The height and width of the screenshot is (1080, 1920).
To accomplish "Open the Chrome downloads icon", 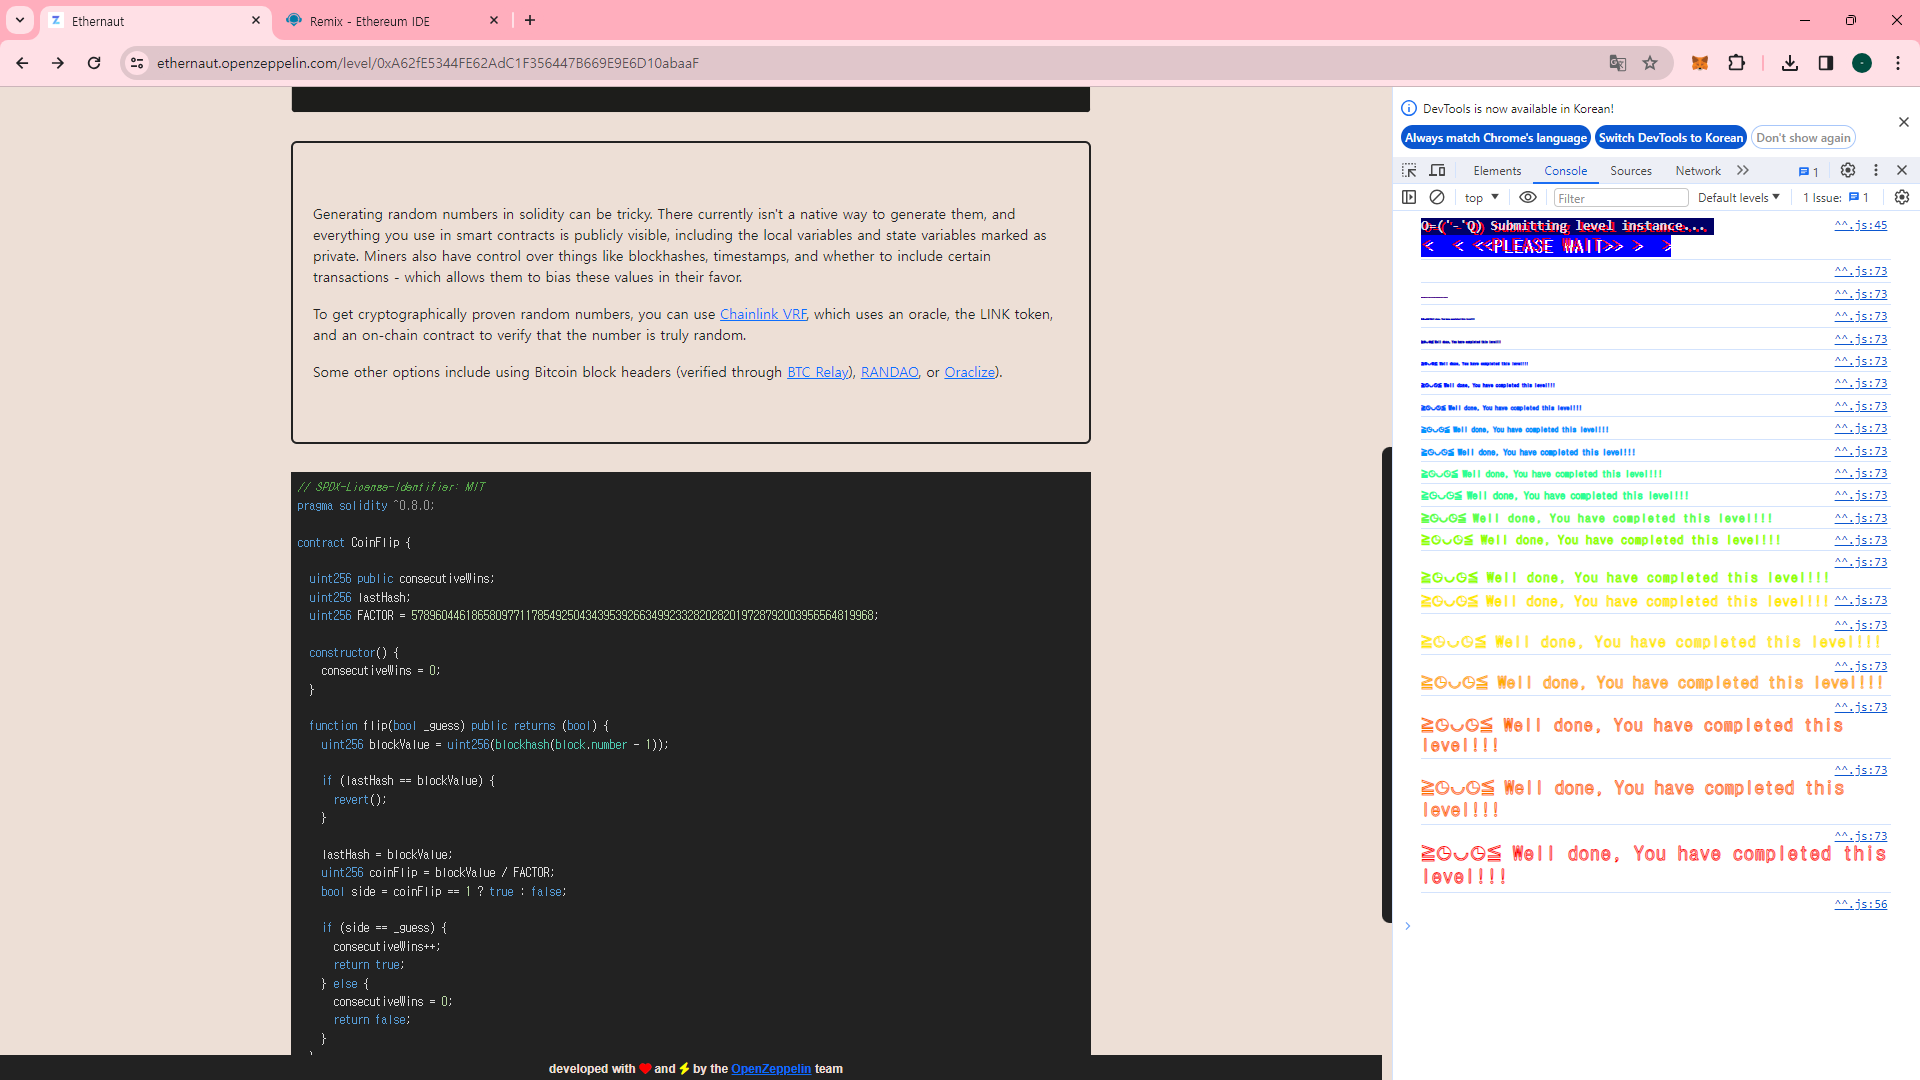I will click(1790, 63).
